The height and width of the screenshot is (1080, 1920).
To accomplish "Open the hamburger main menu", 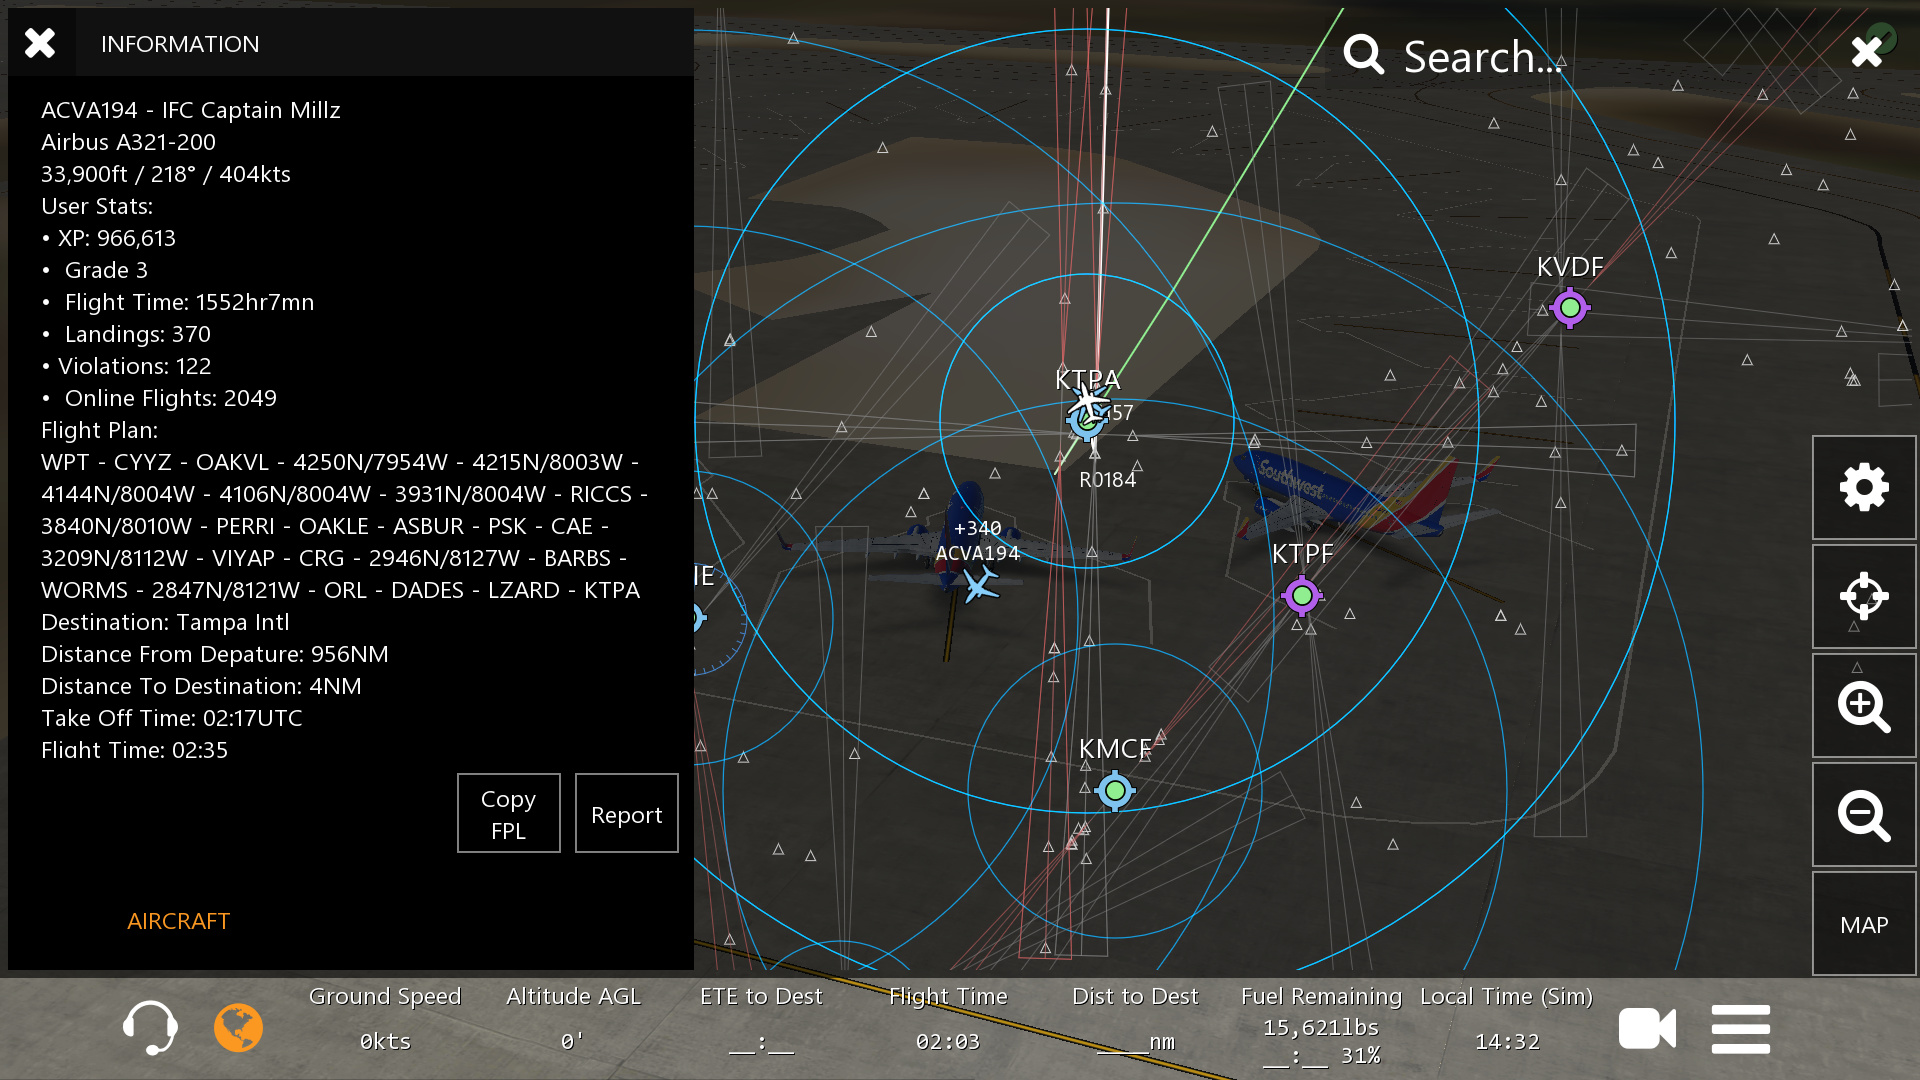I will coord(1740,1029).
